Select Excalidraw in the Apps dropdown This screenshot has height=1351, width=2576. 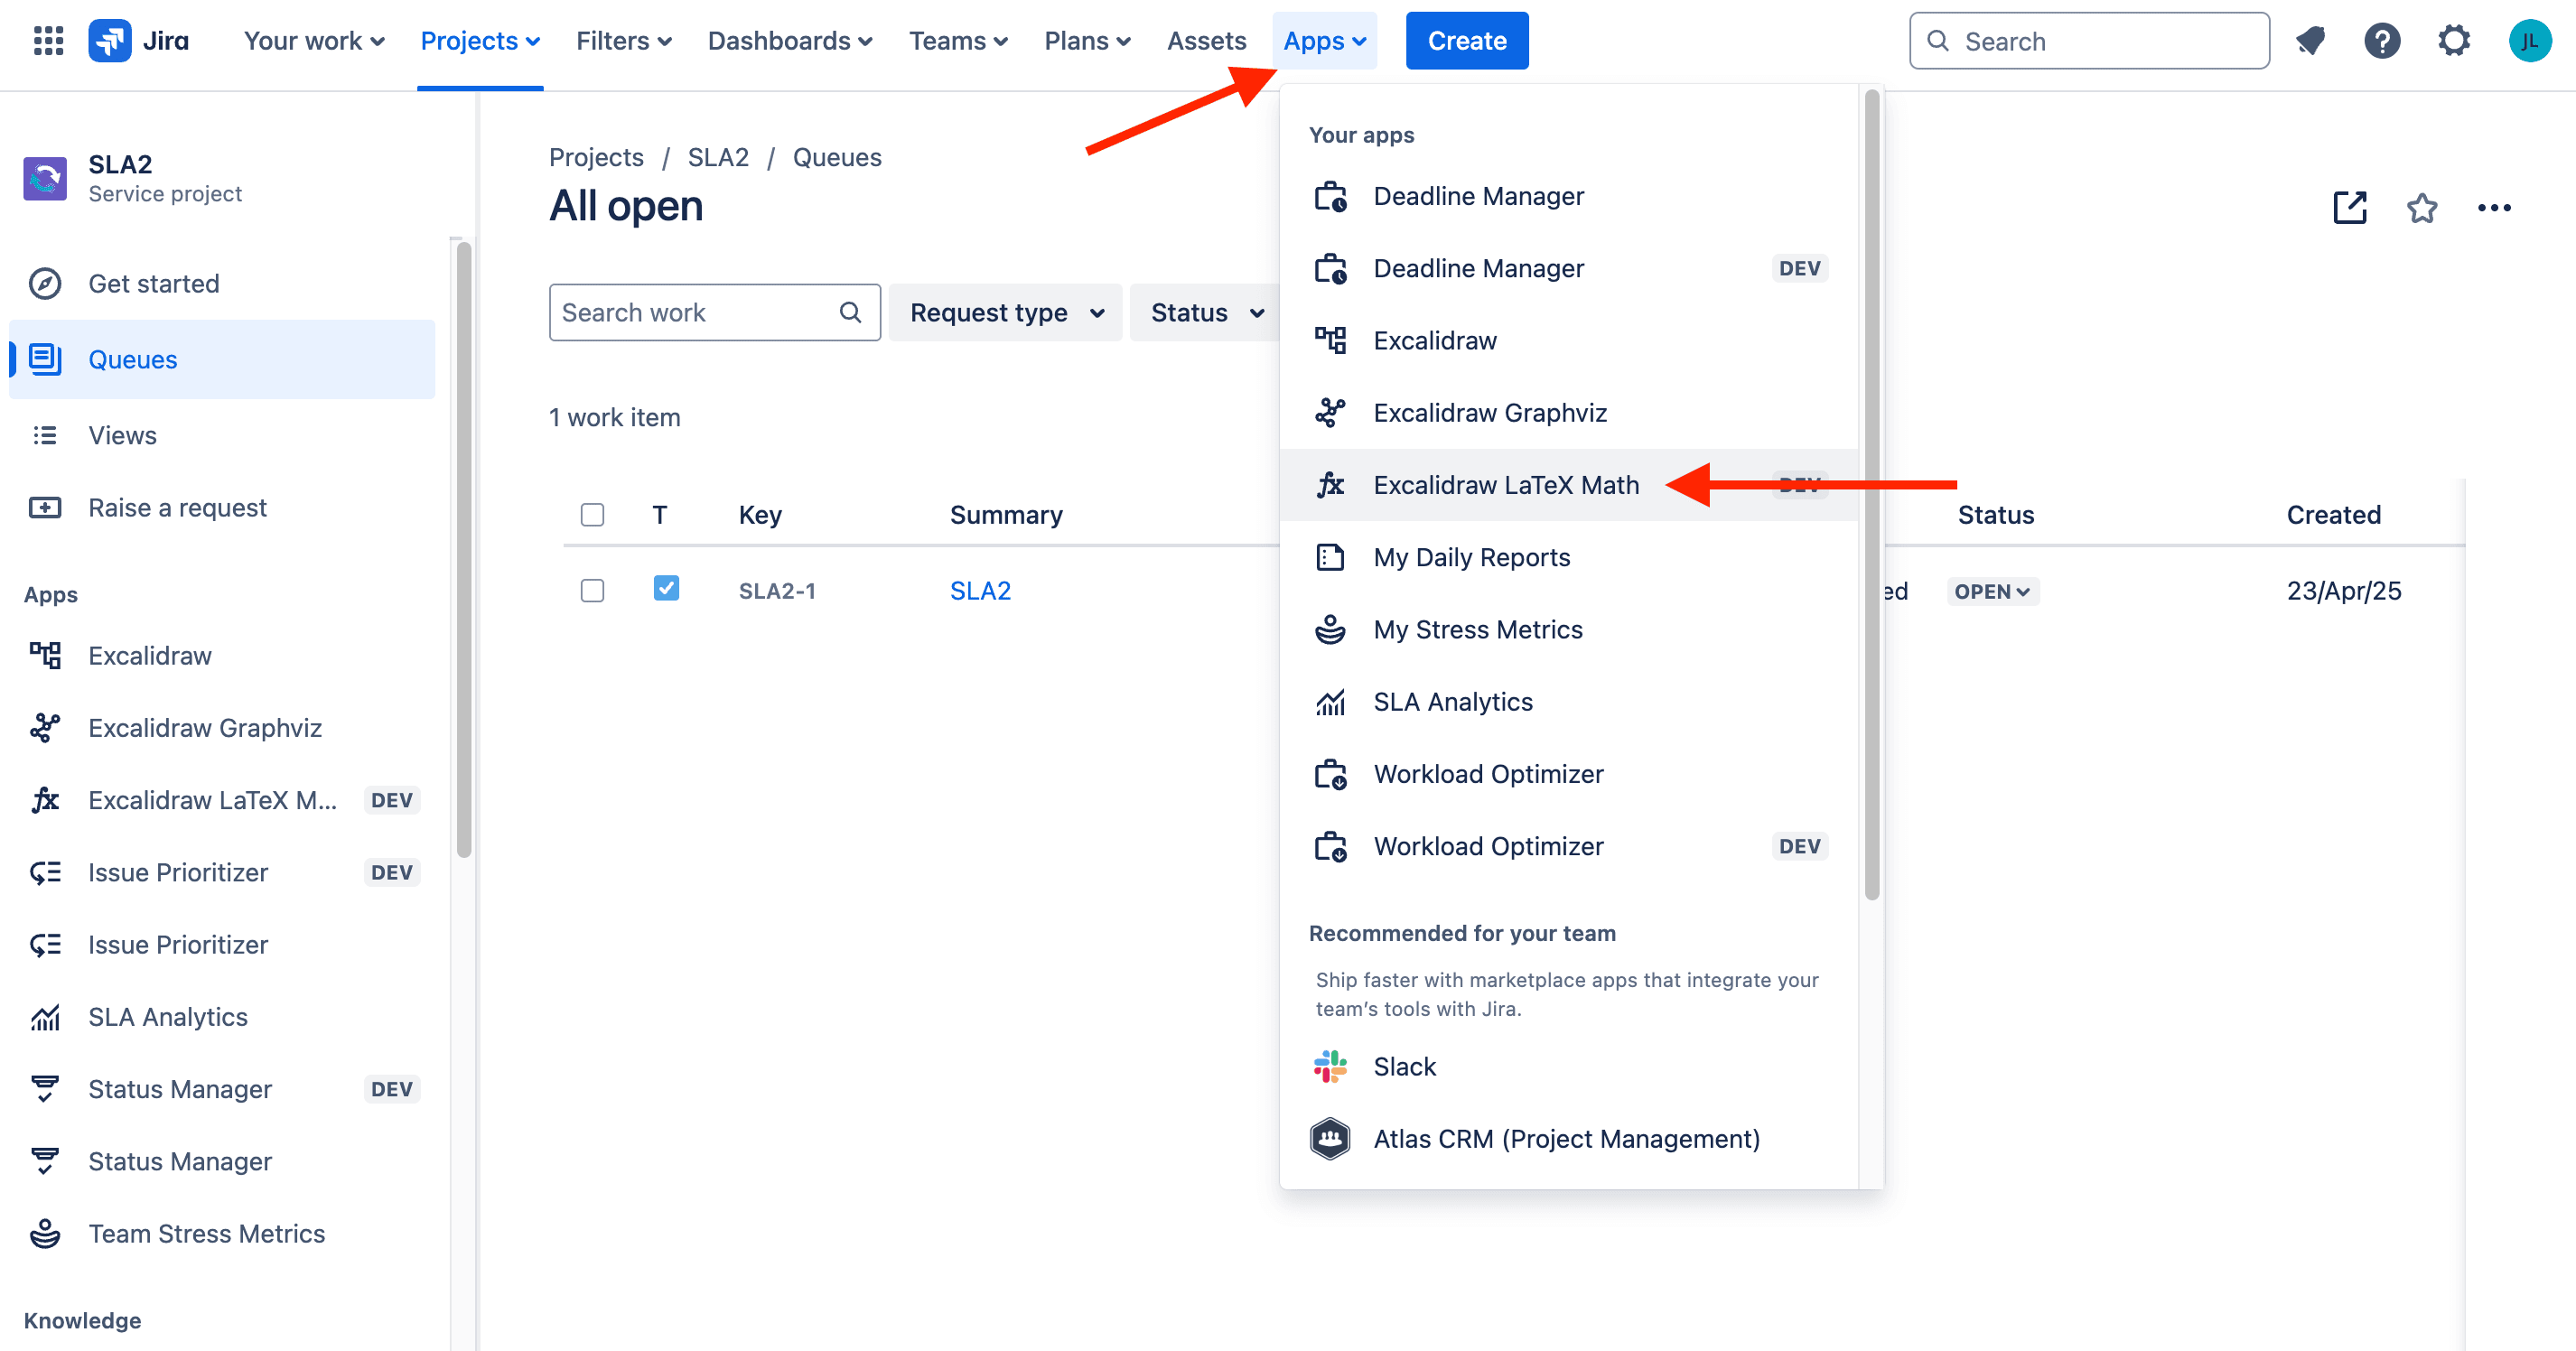1570,341
